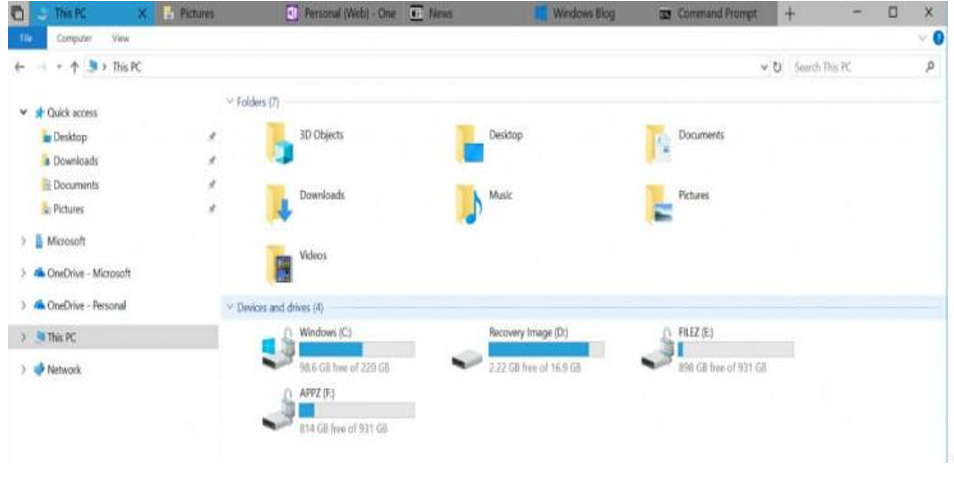This screenshot has height=493, width=954.
Task: Click the refresh icon beside address bar
Action: point(777,67)
